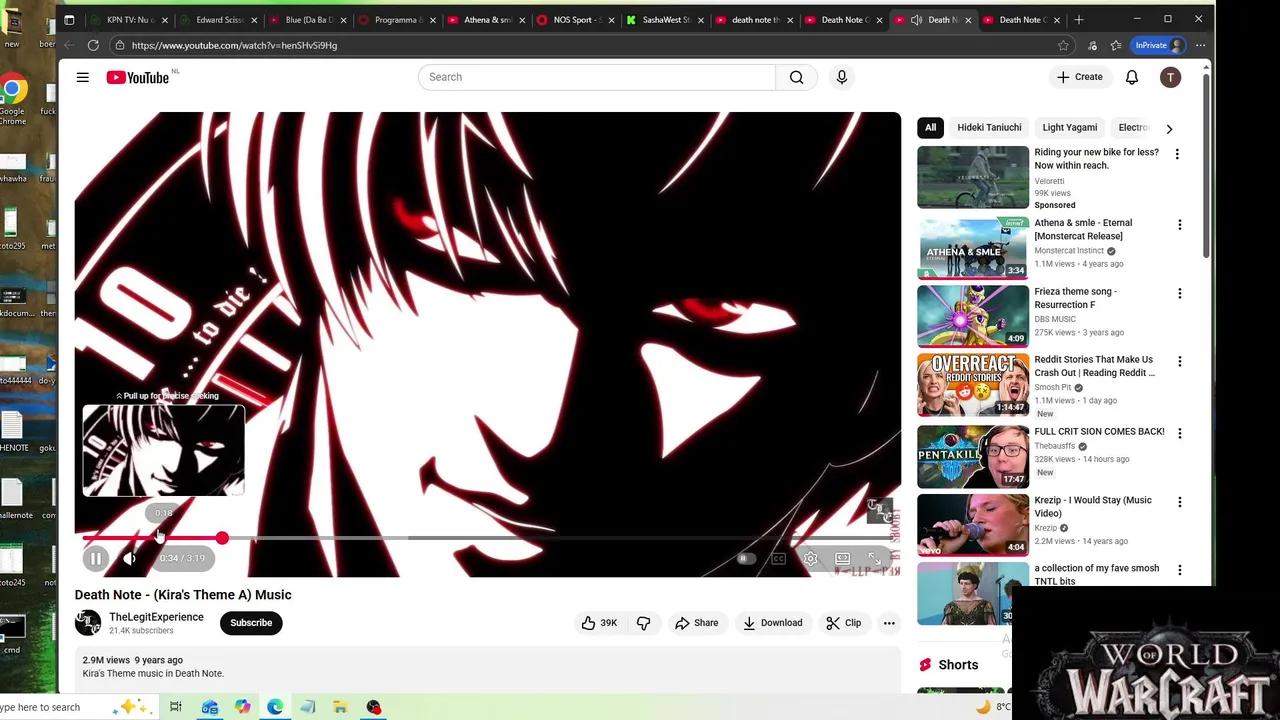The image size is (1280, 720).
Task: Open File Explorer from the taskbar
Action: (x=340, y=707)
